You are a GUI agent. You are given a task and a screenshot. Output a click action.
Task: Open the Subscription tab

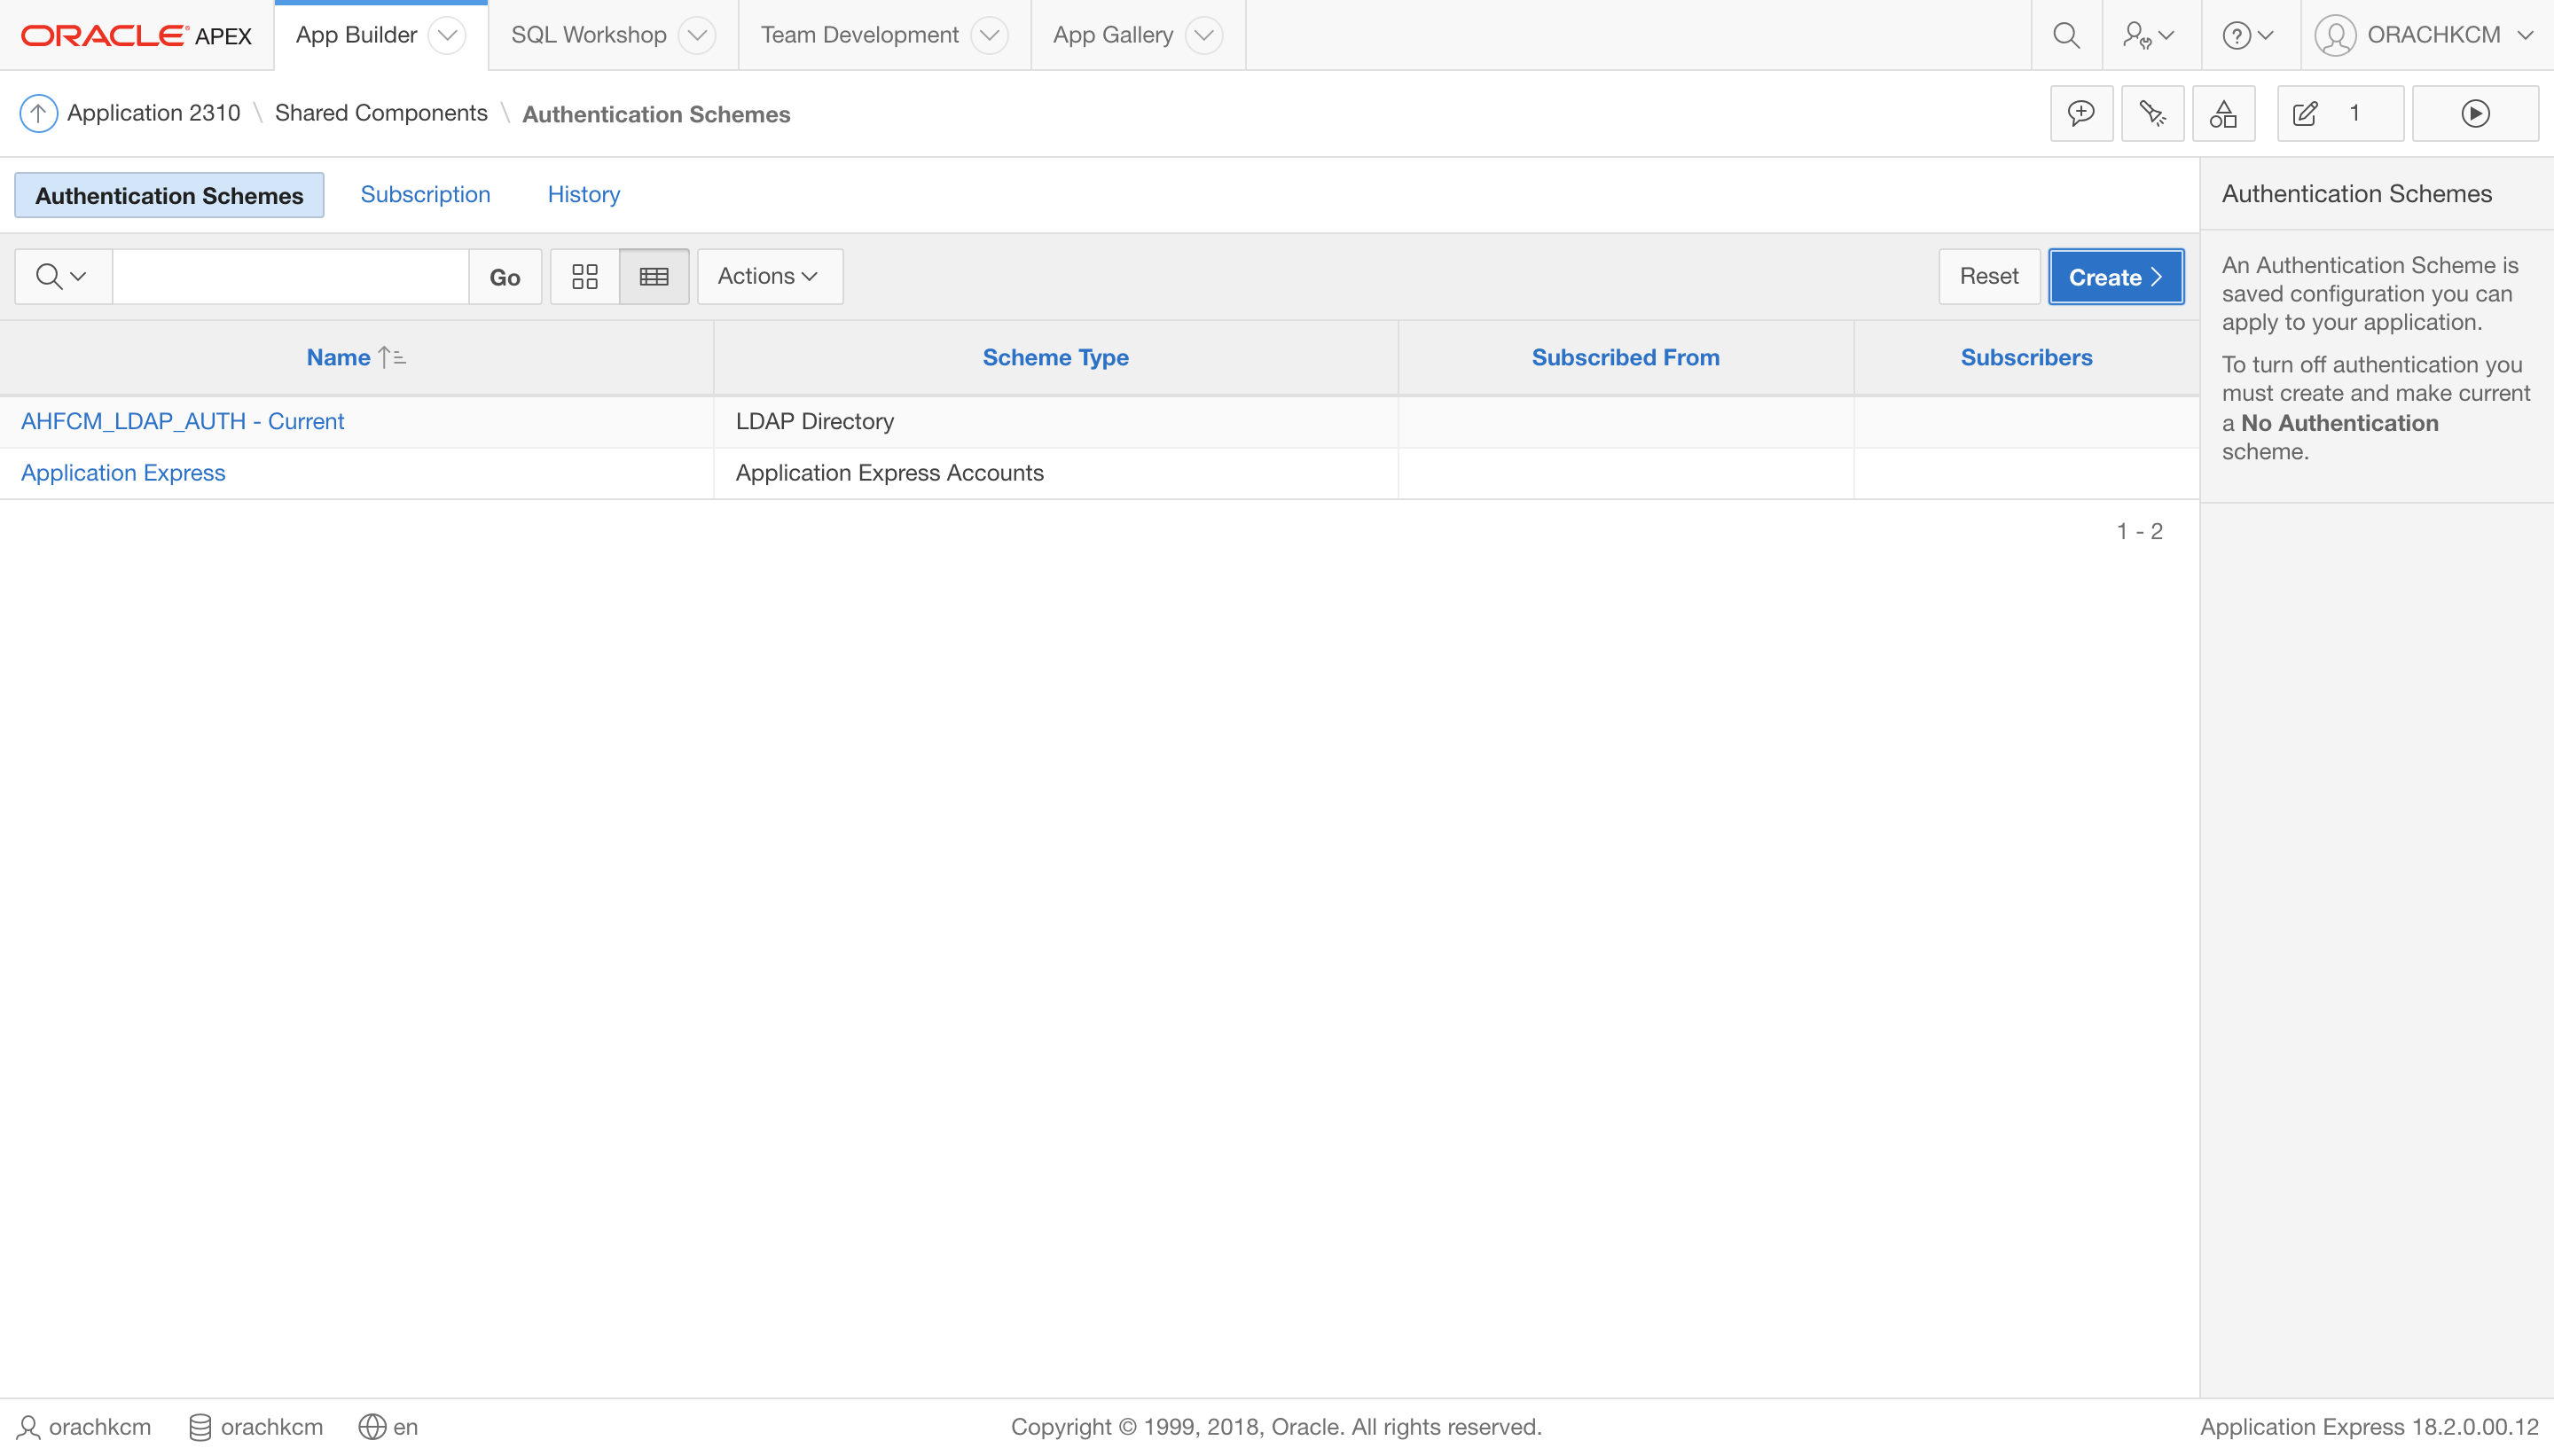tap(425, 194)
